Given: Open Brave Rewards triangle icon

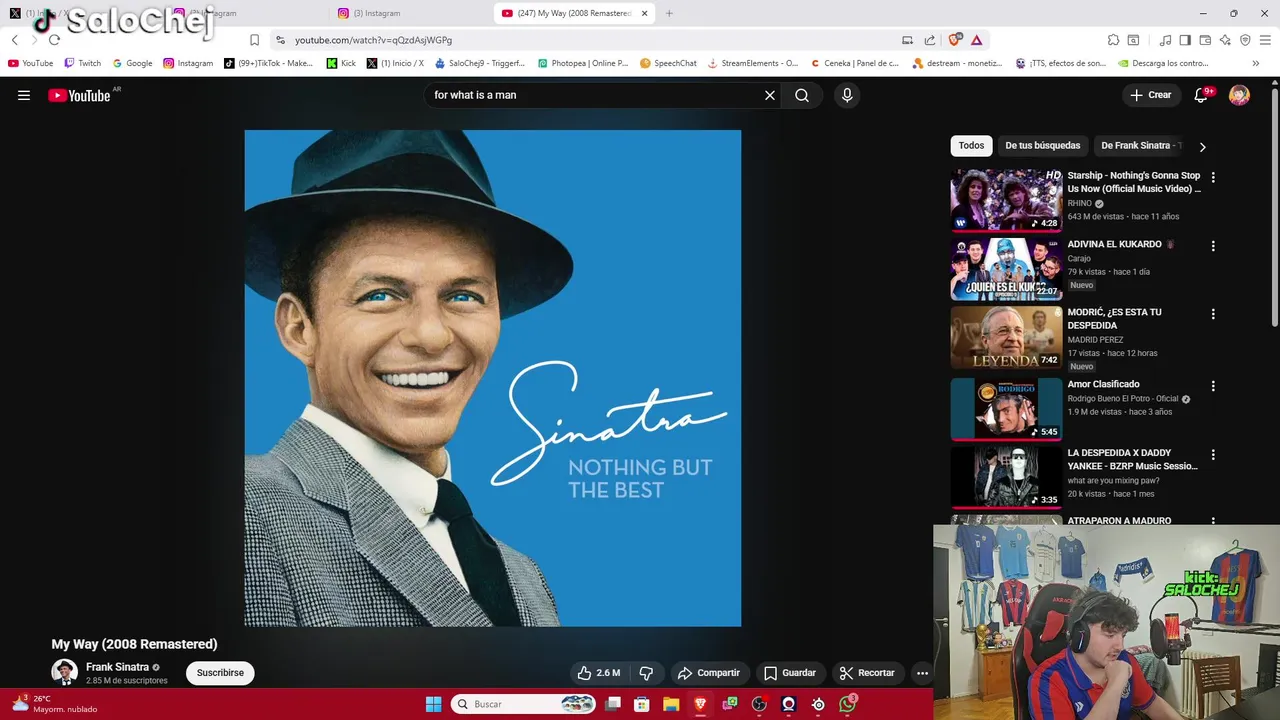Looking at the screenshot, I should 977,40.
